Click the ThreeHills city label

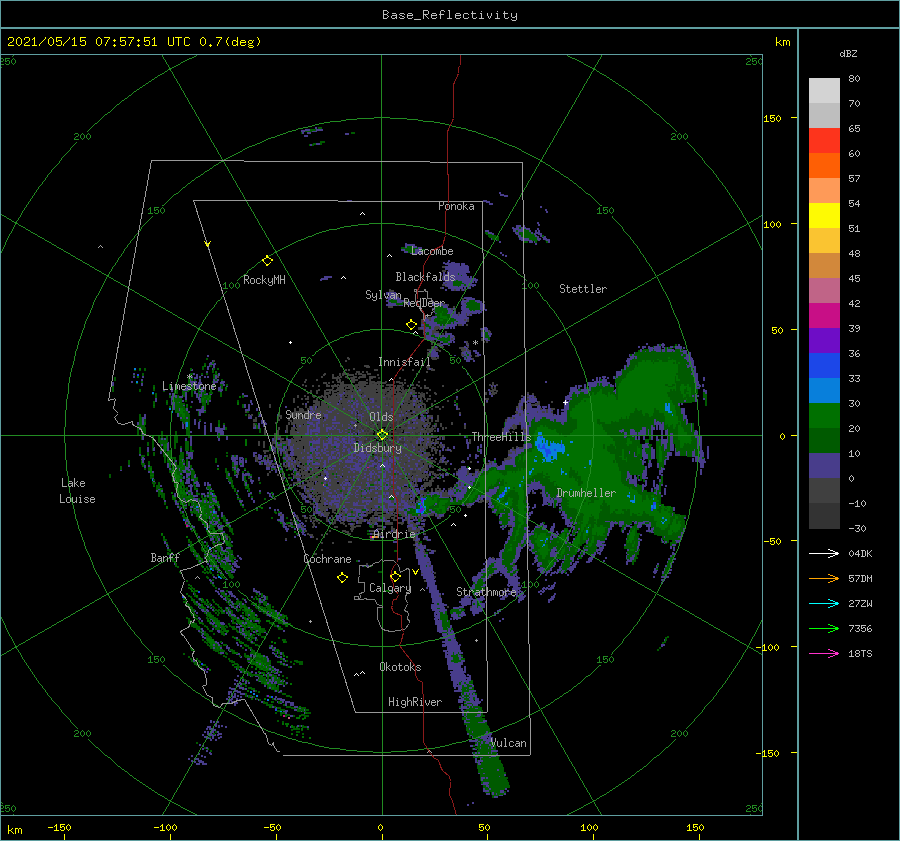coord(501,437)
